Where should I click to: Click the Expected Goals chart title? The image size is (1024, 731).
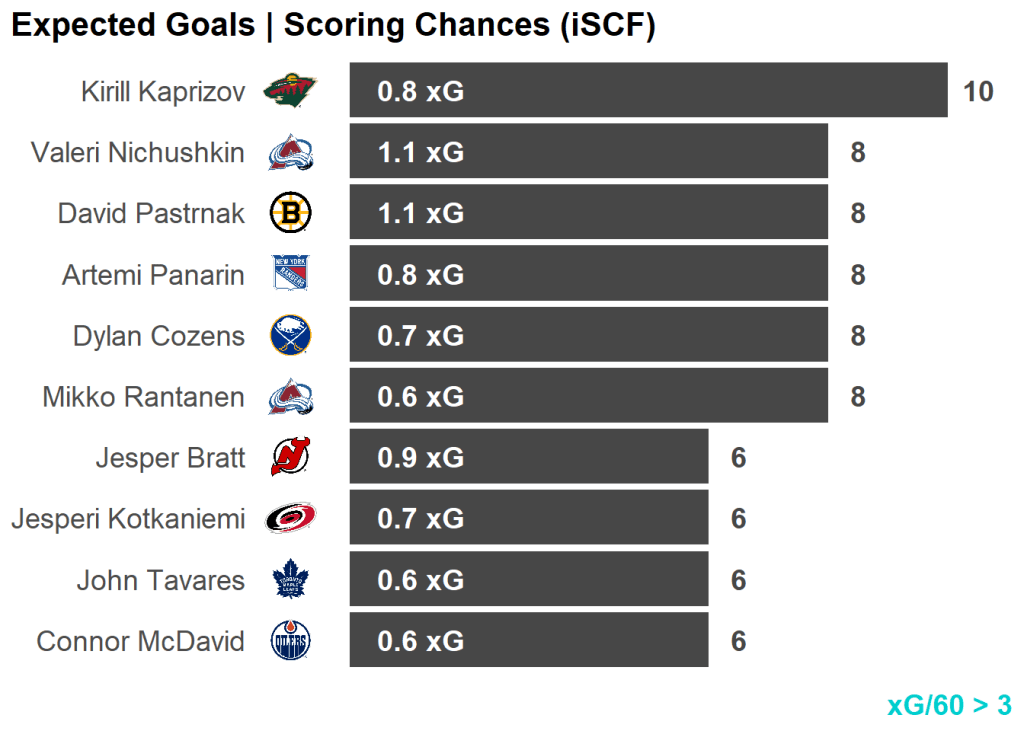pyautogui.click(x=333, y=26)
